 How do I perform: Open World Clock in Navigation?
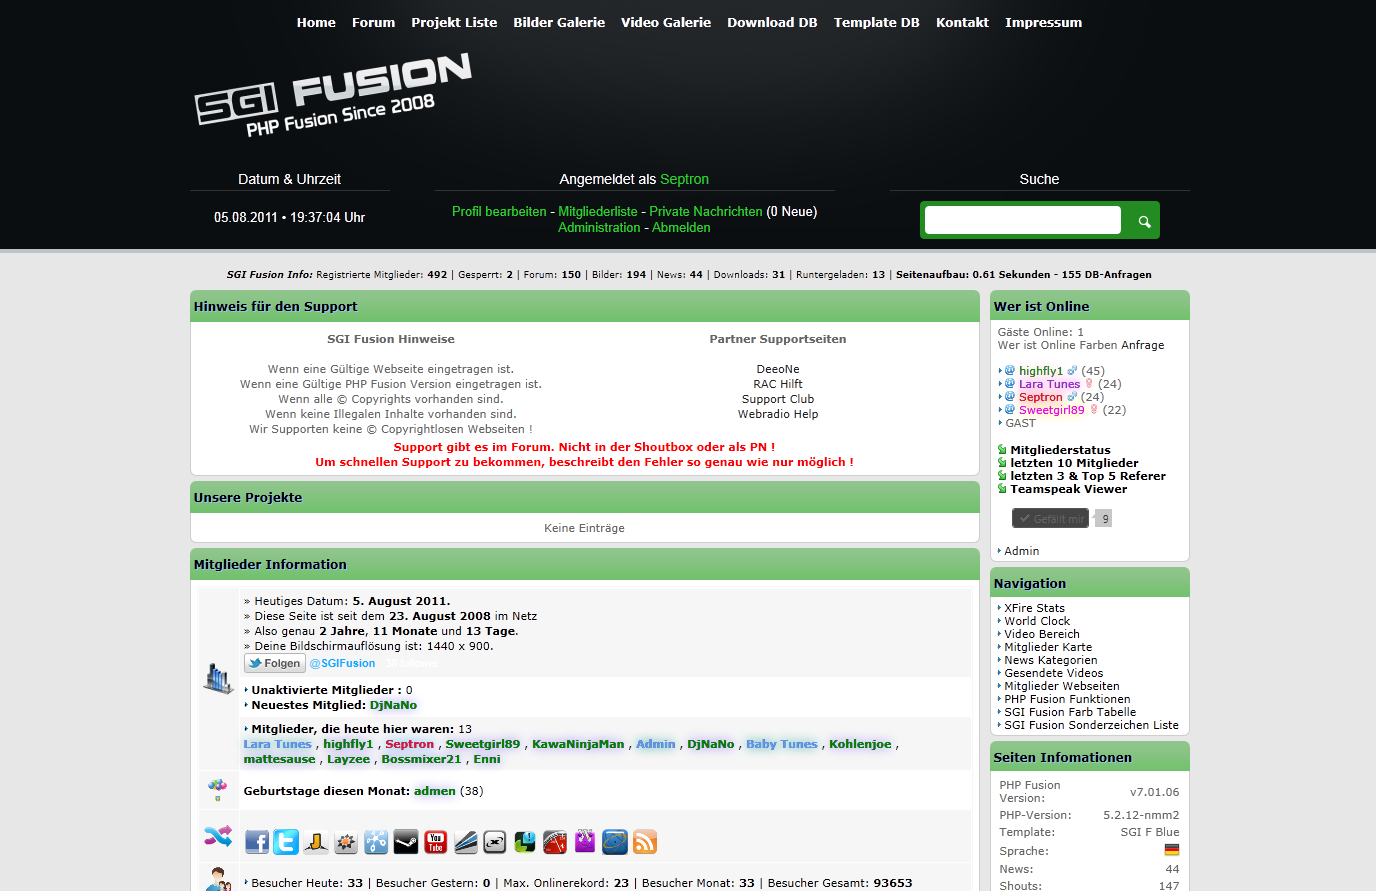[x=1037, y=621]
